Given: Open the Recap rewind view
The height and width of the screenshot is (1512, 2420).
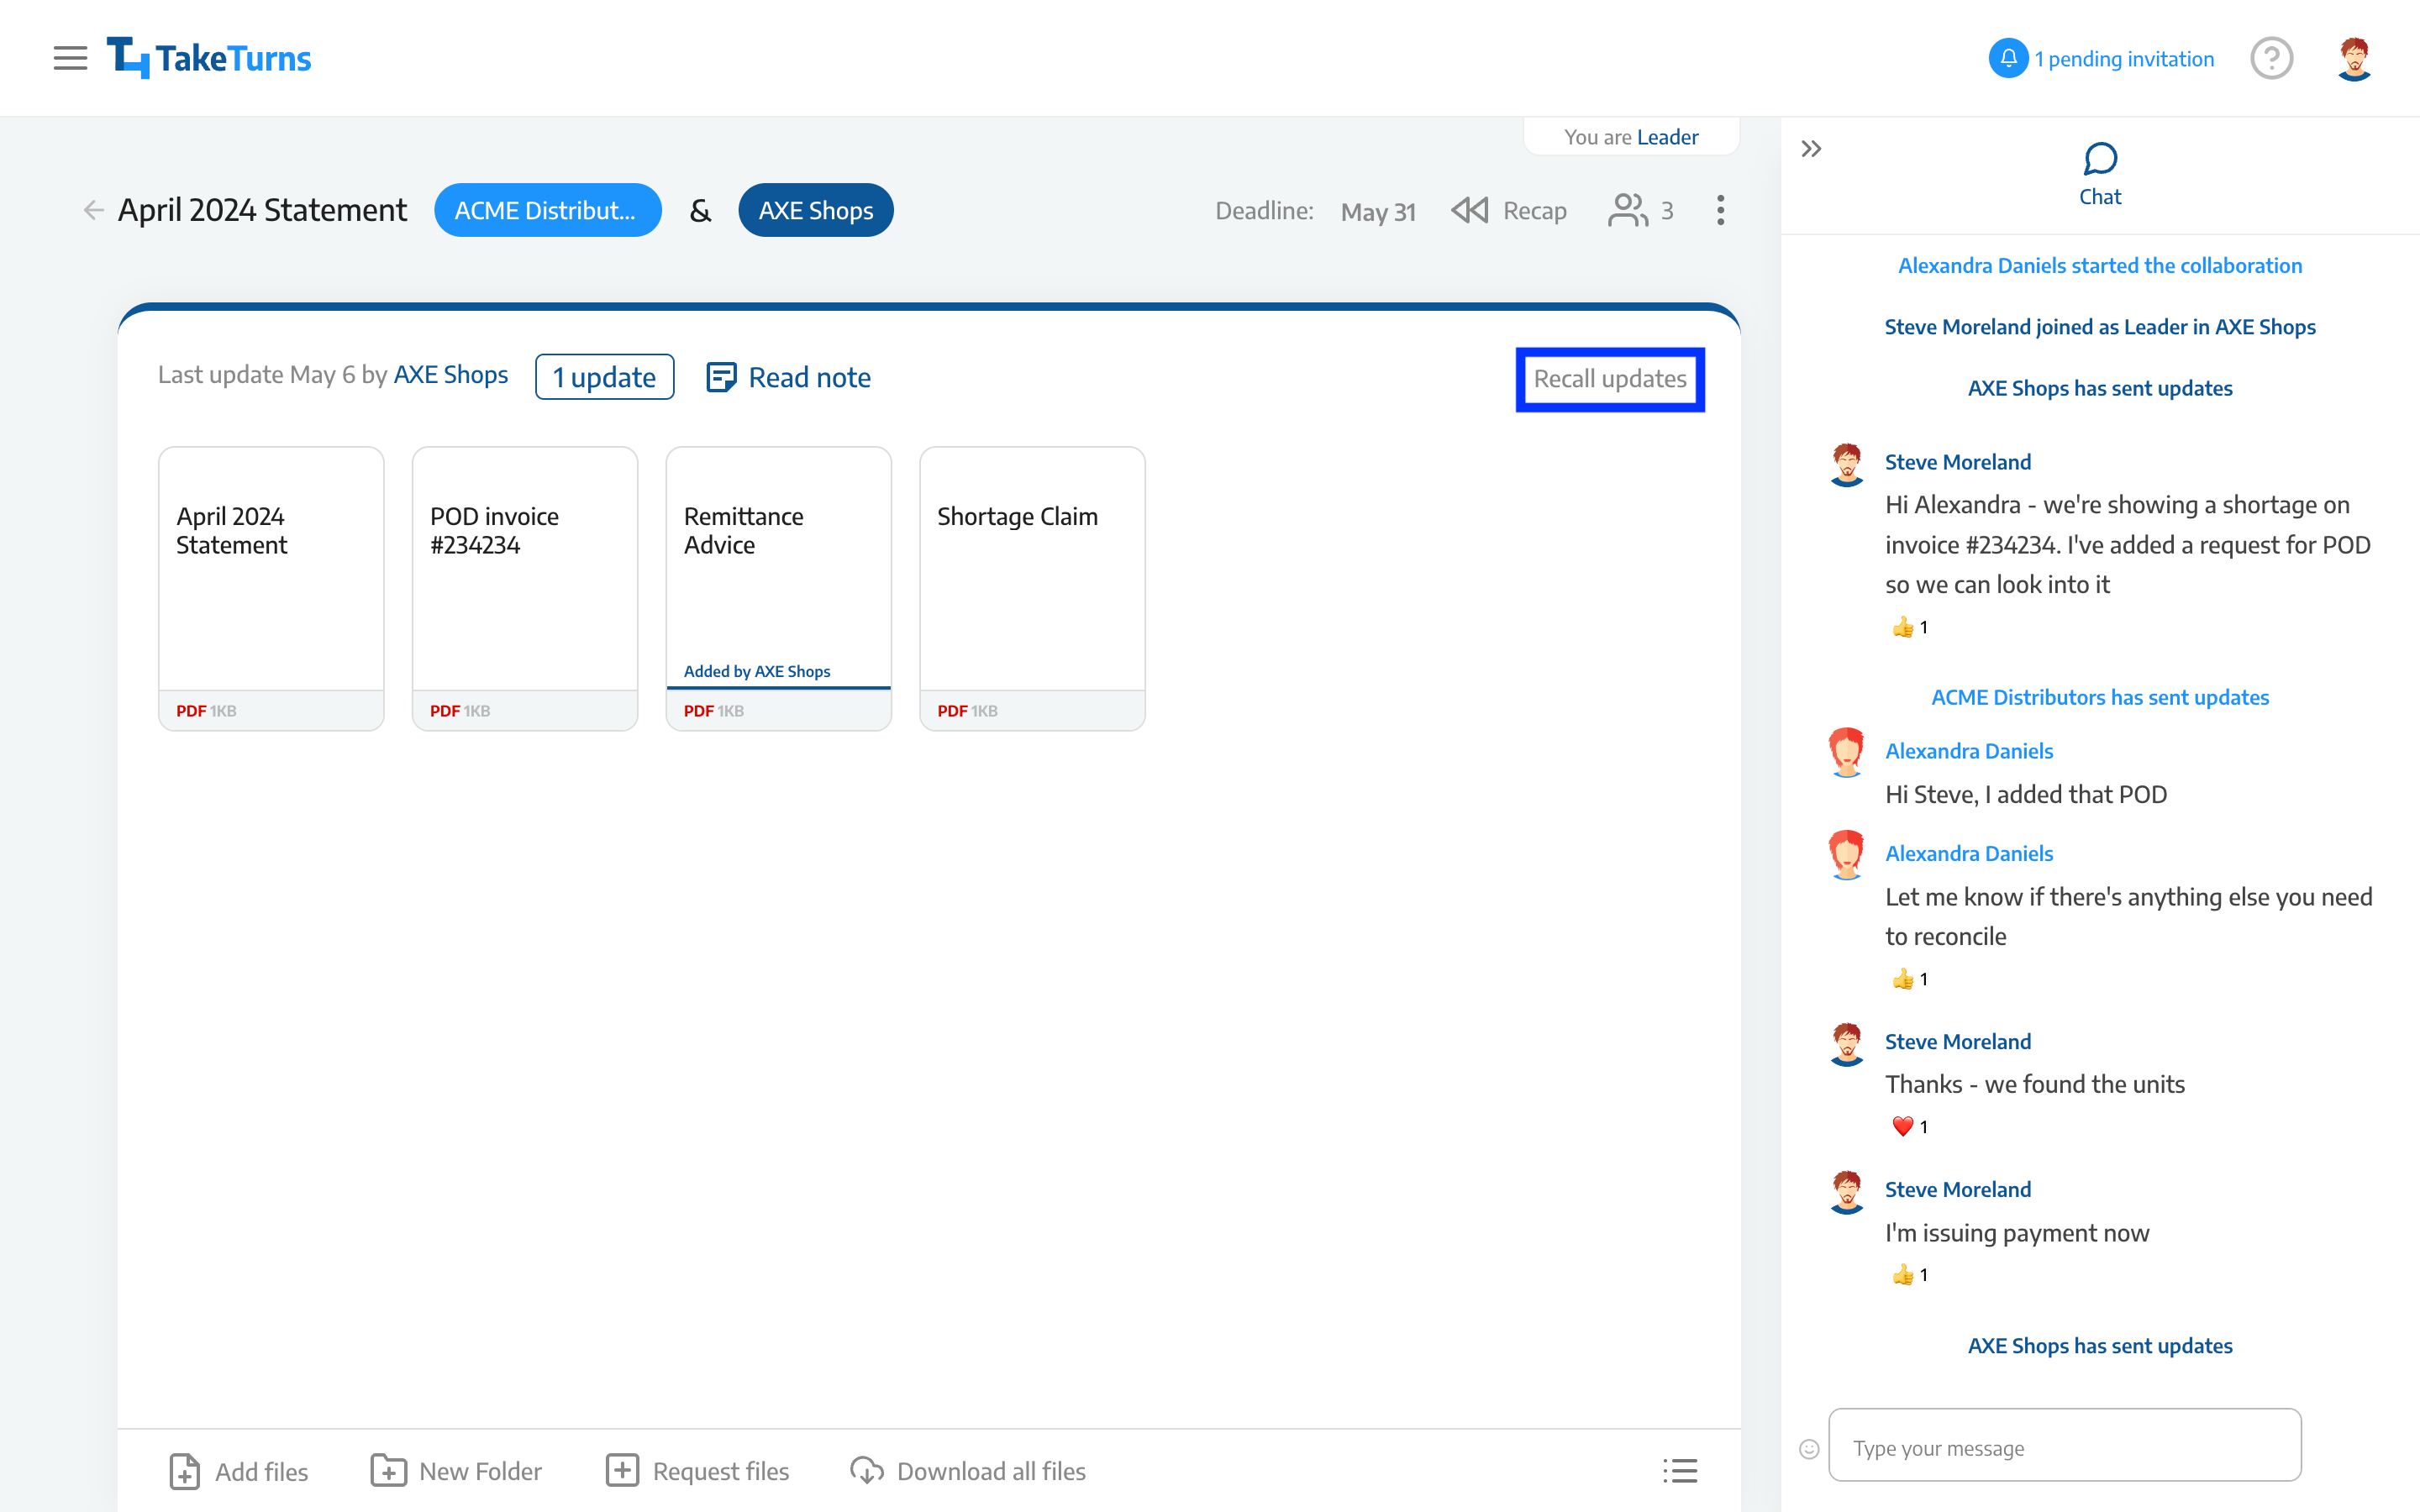Looking at the screenshot, I should pos(1509,210).
